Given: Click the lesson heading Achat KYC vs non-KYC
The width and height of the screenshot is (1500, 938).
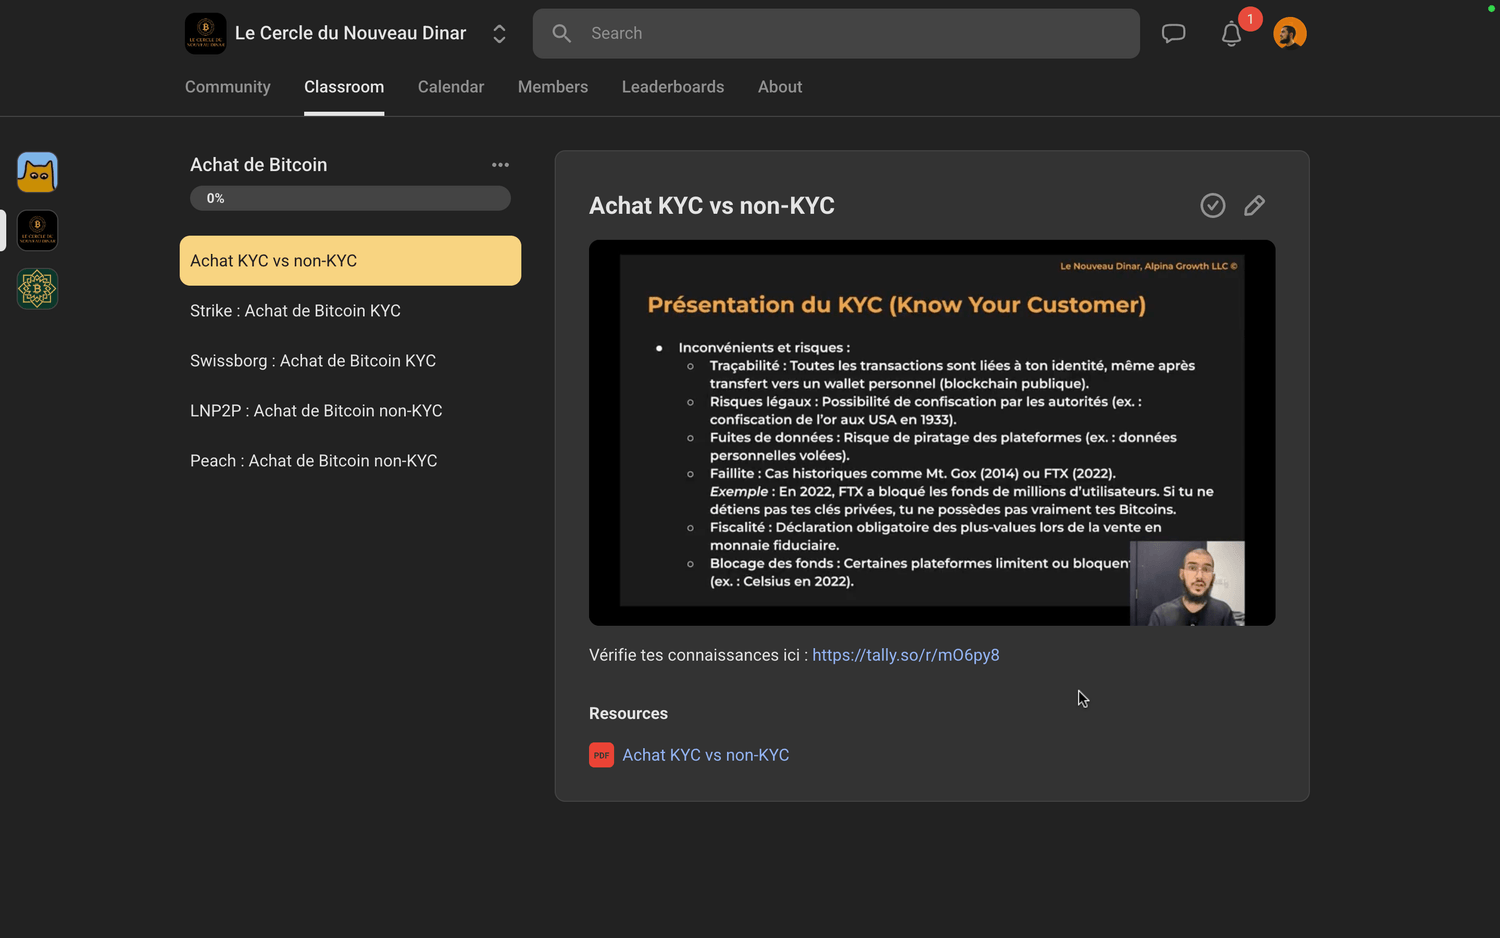Looking at the screenshot, I should pyautogui.click(x=712, y=206).
